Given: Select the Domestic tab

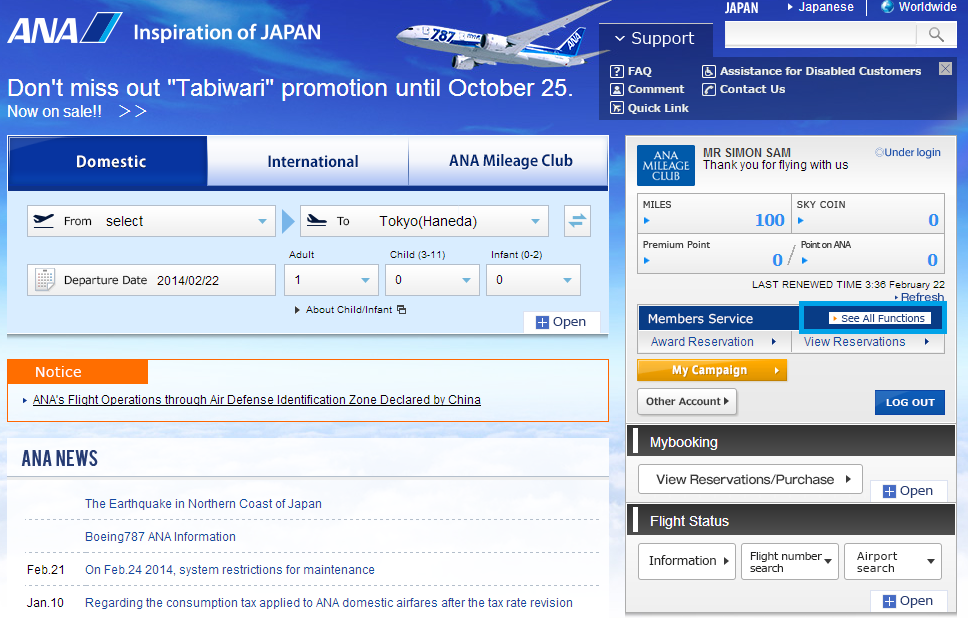Looking at the screenshot, I should point(108,162).
